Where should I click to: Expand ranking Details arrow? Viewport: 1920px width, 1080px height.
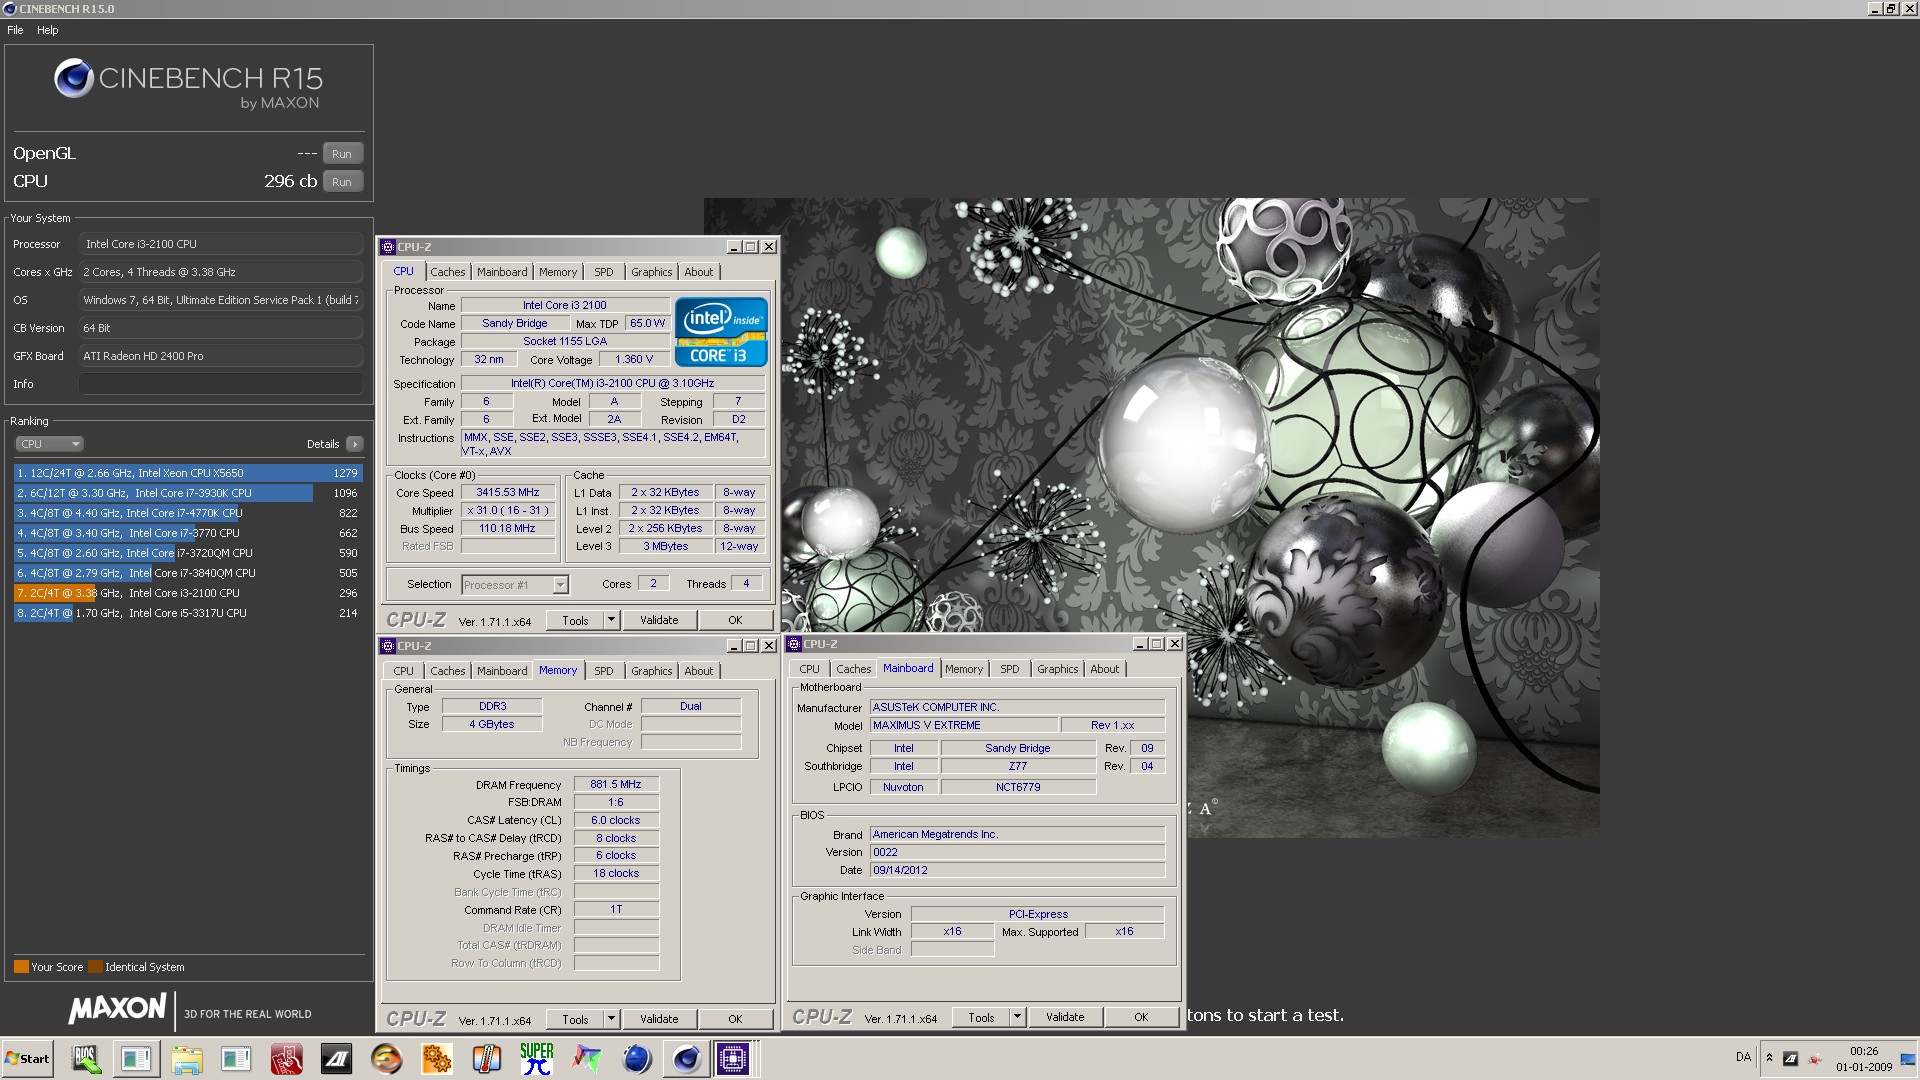[355, 444]
